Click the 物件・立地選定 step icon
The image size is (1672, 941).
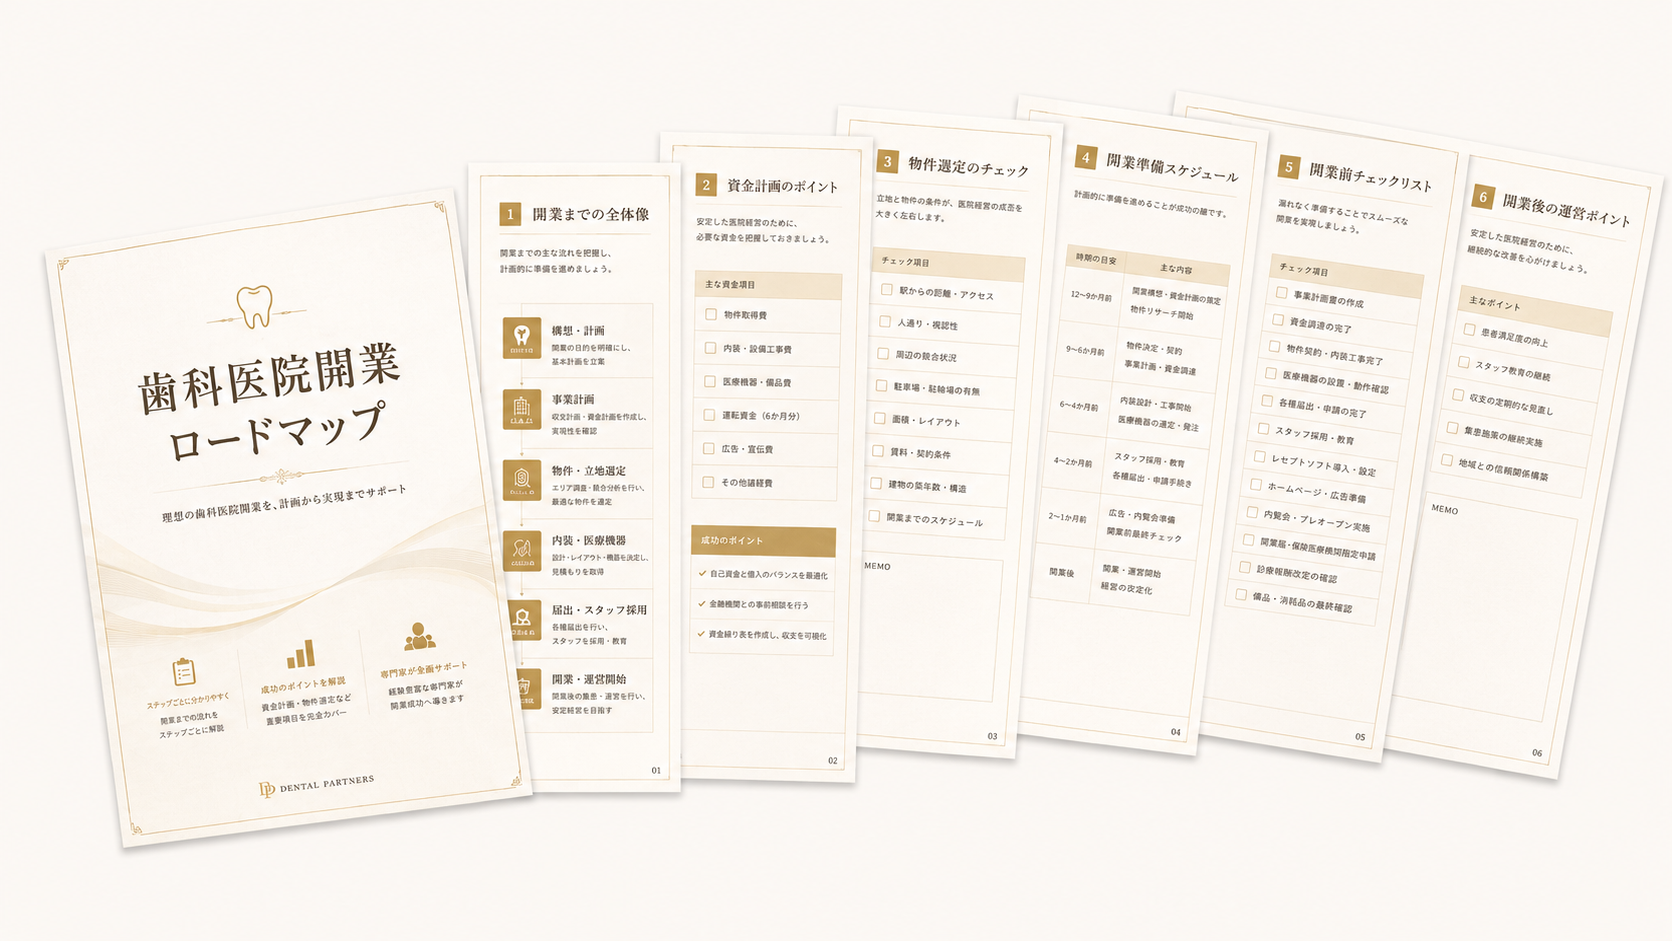[521, 480]
